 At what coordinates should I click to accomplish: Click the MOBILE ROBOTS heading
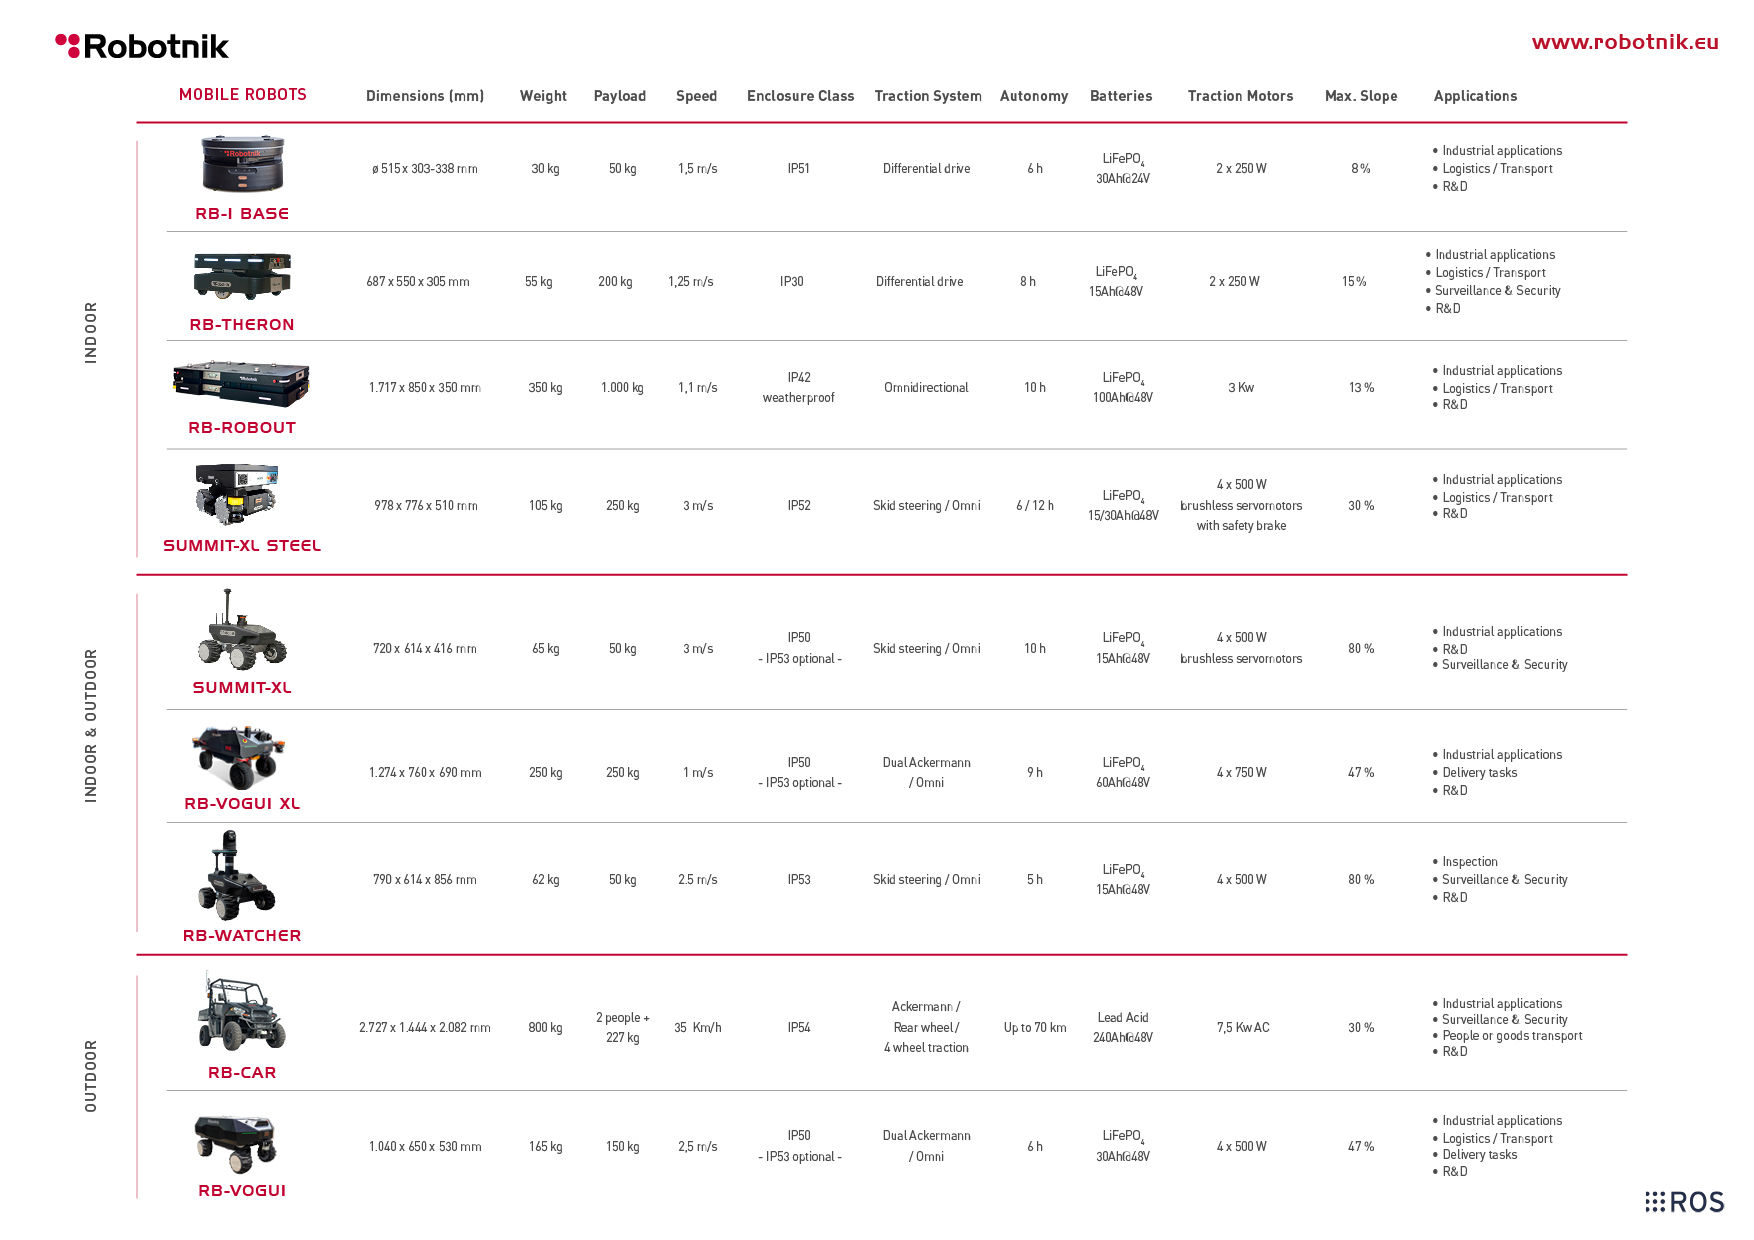[x=243, y=95]
